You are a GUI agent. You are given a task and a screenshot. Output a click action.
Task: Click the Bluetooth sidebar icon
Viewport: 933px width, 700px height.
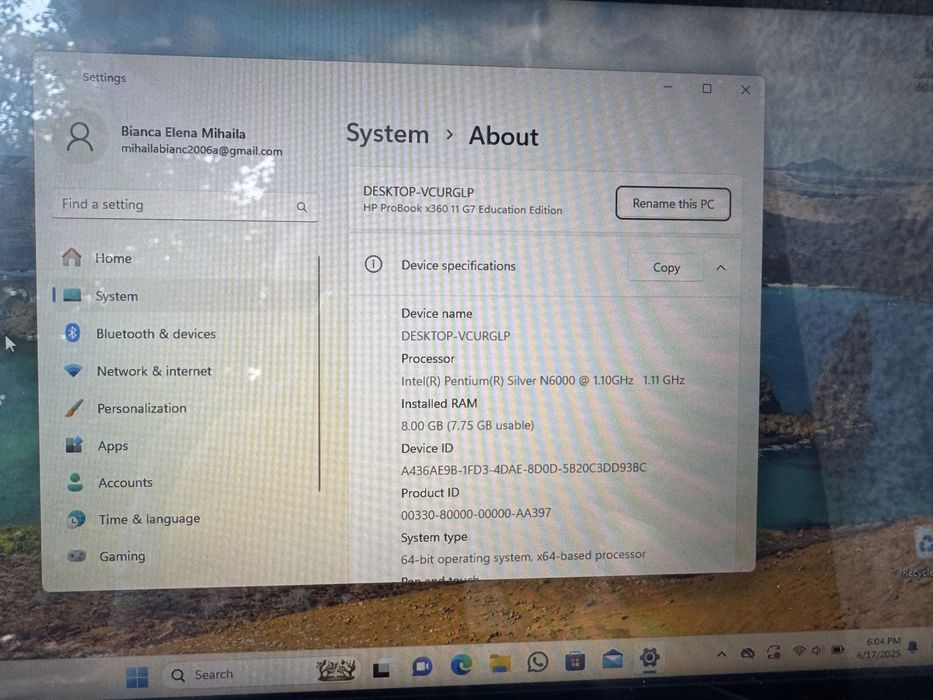click(73, 333)
